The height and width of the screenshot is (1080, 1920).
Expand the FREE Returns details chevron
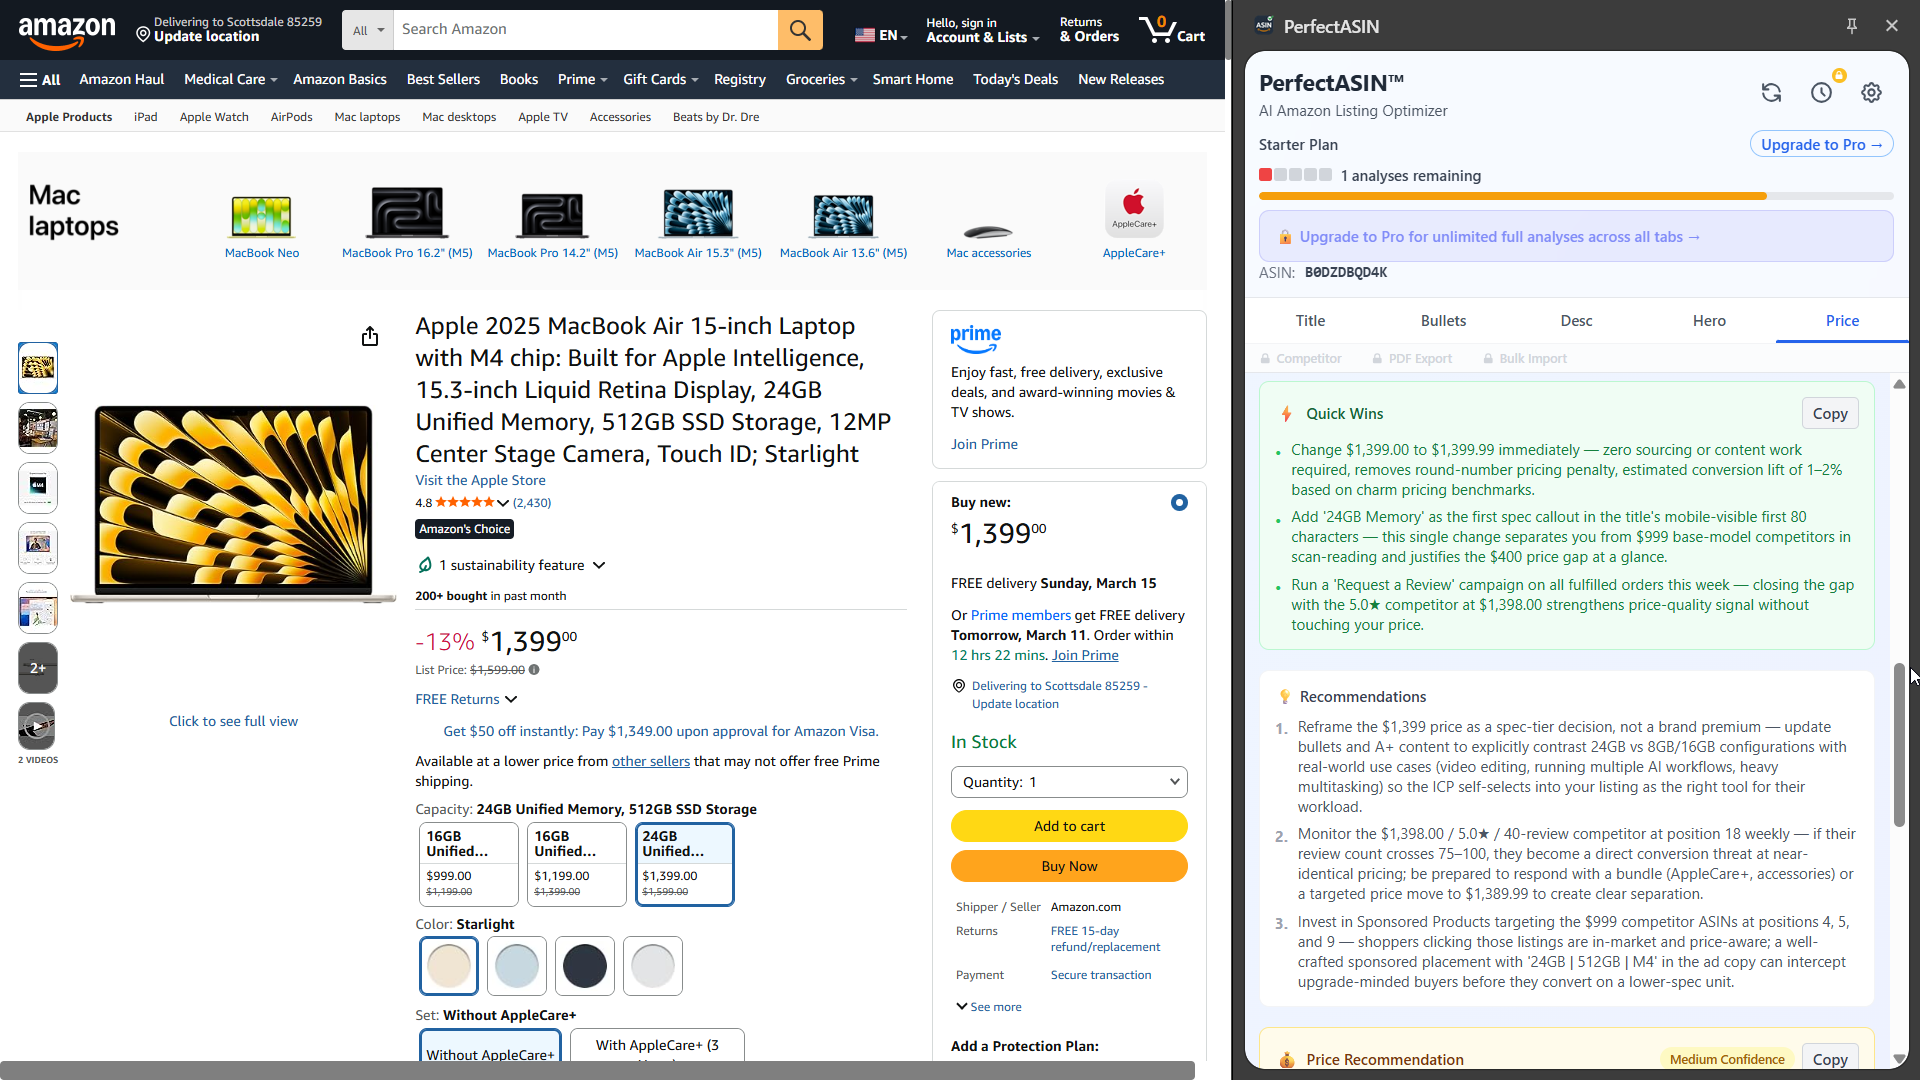pos(511,699)
